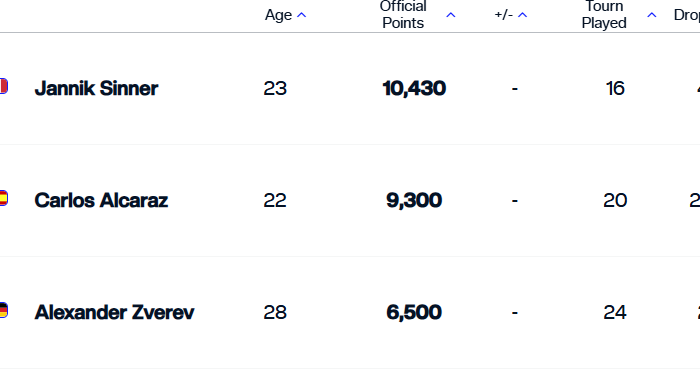700x387 pixels.
Task: Open Carlos Alcaraz's player profile
Action: (101, 200)
